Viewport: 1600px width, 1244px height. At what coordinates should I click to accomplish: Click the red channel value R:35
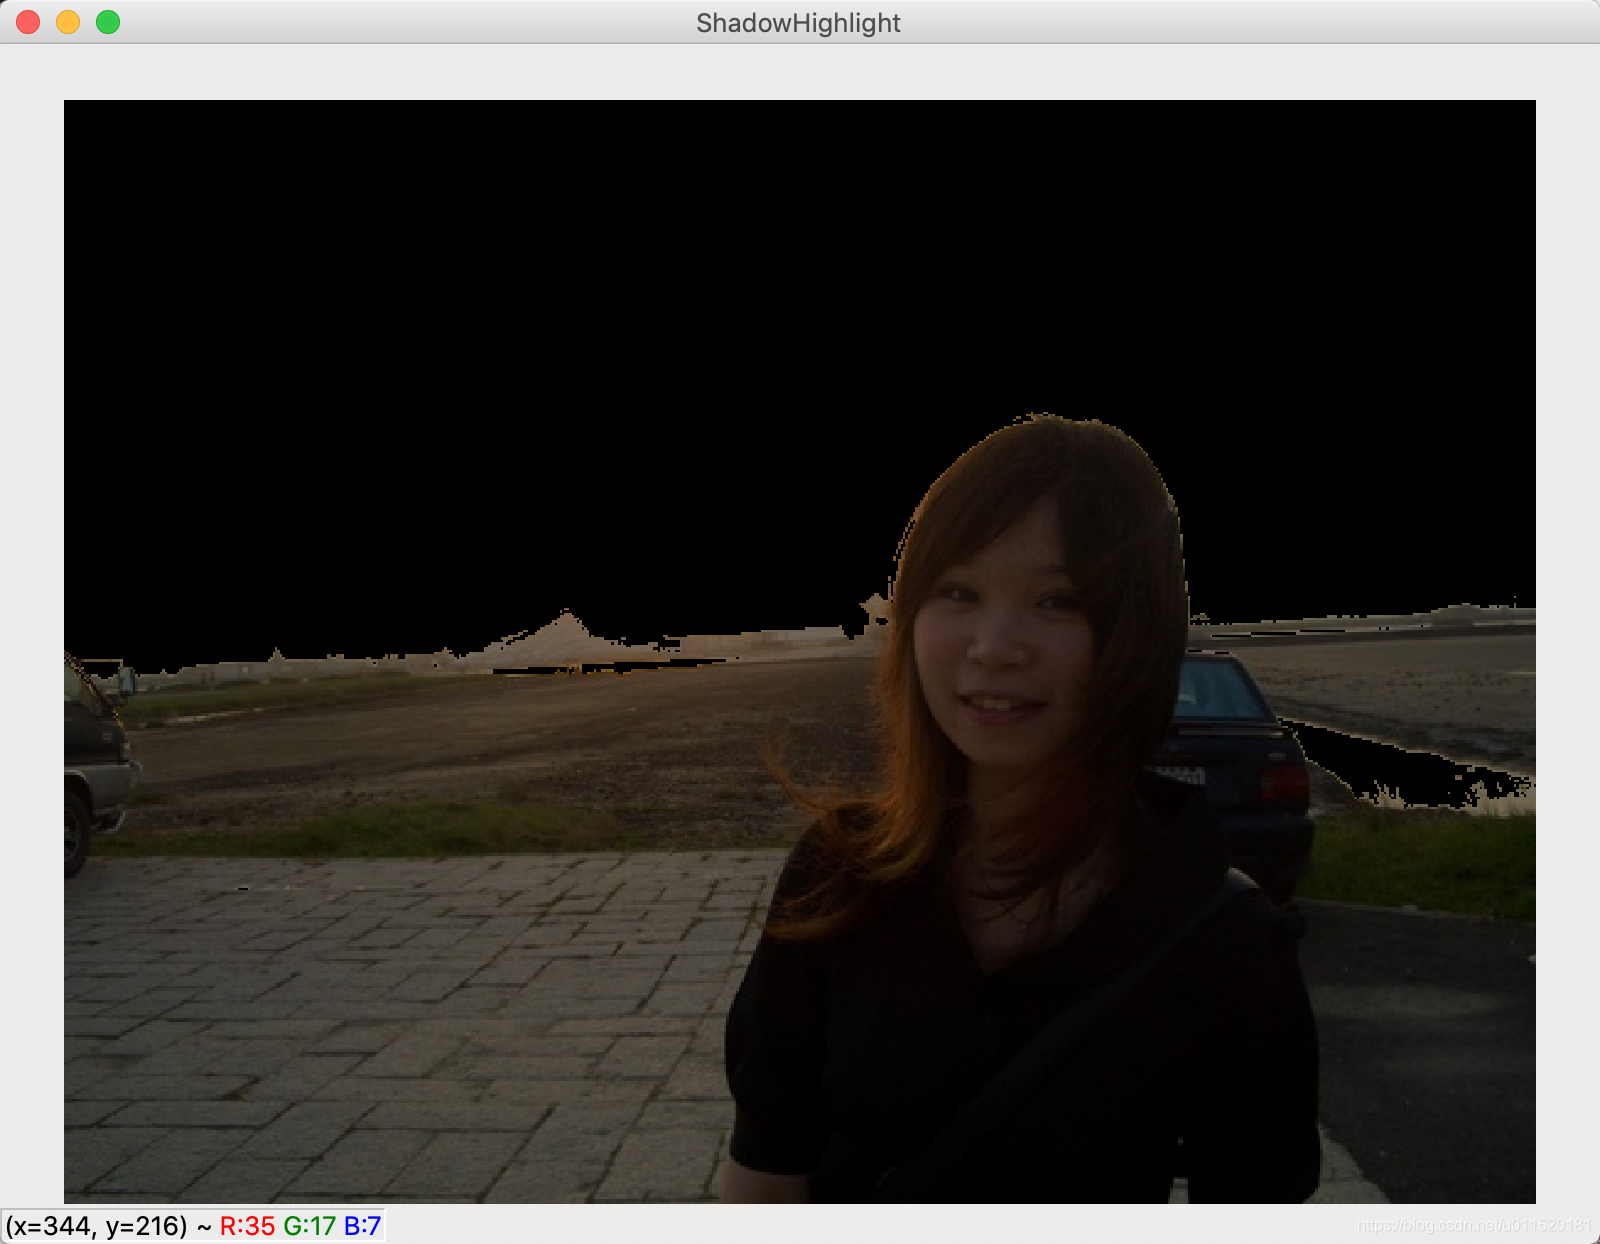[247, 1226]
